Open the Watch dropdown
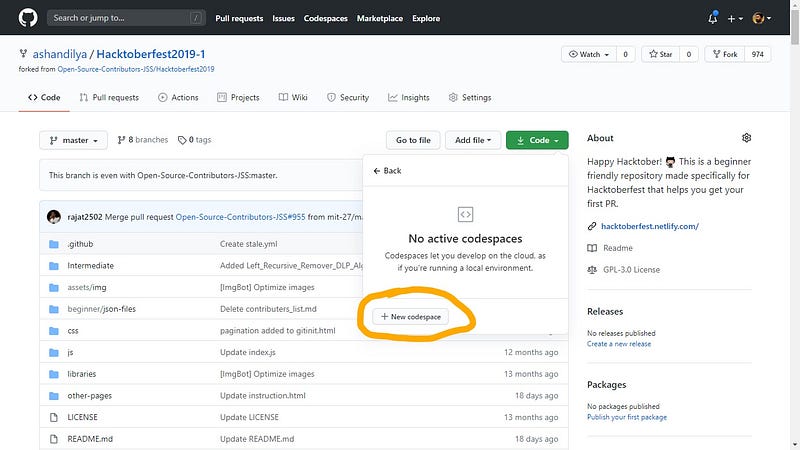This screenshot has width=800, height=450. (x=589, y=54)
